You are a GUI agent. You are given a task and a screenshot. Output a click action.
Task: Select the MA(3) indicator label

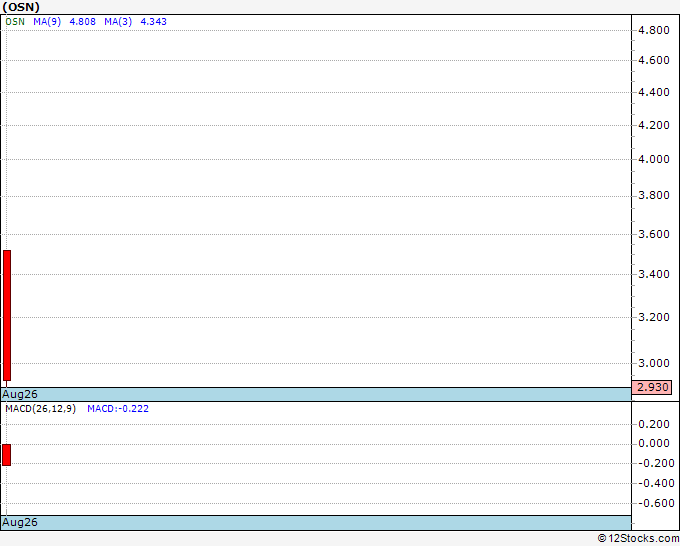pyautogui.click(x=118, y=22)
